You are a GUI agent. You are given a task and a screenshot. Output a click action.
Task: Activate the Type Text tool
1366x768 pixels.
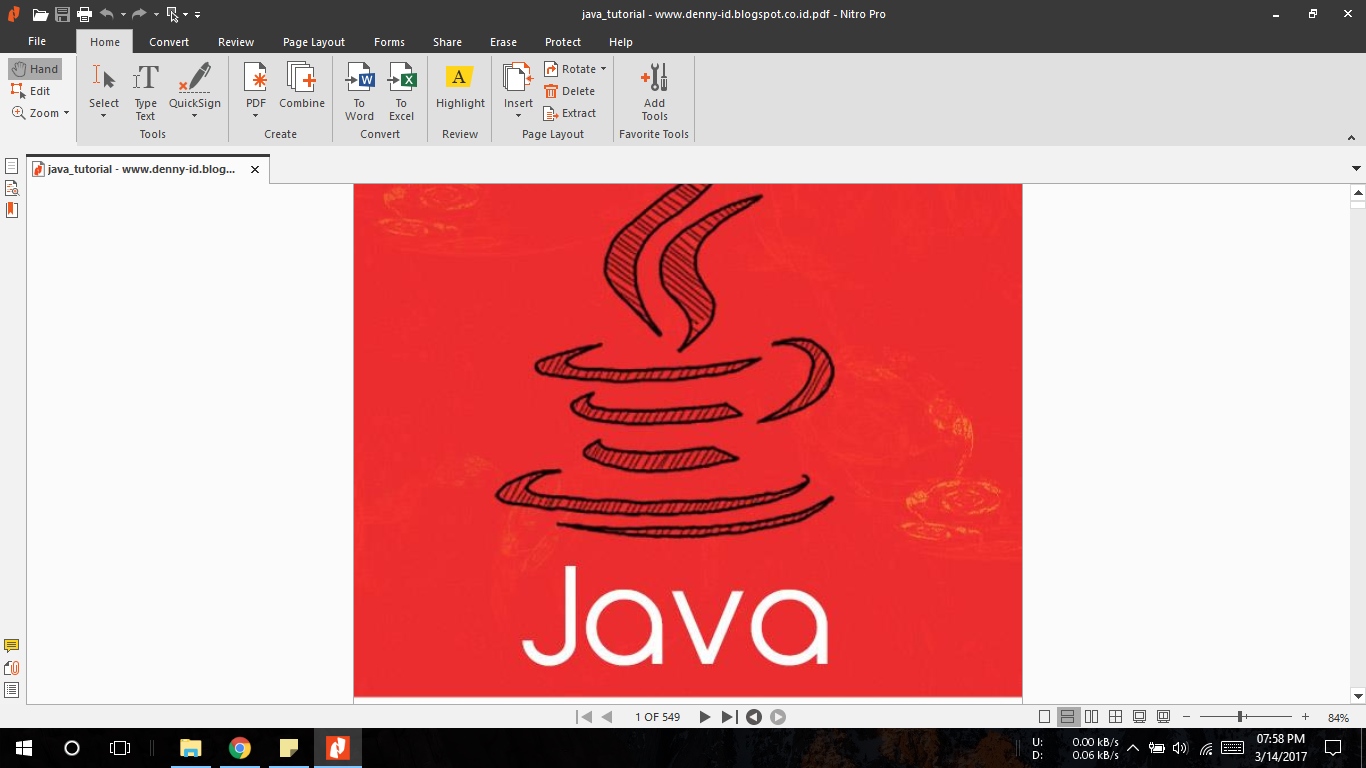pyautogui.click(x=146, y=91)
